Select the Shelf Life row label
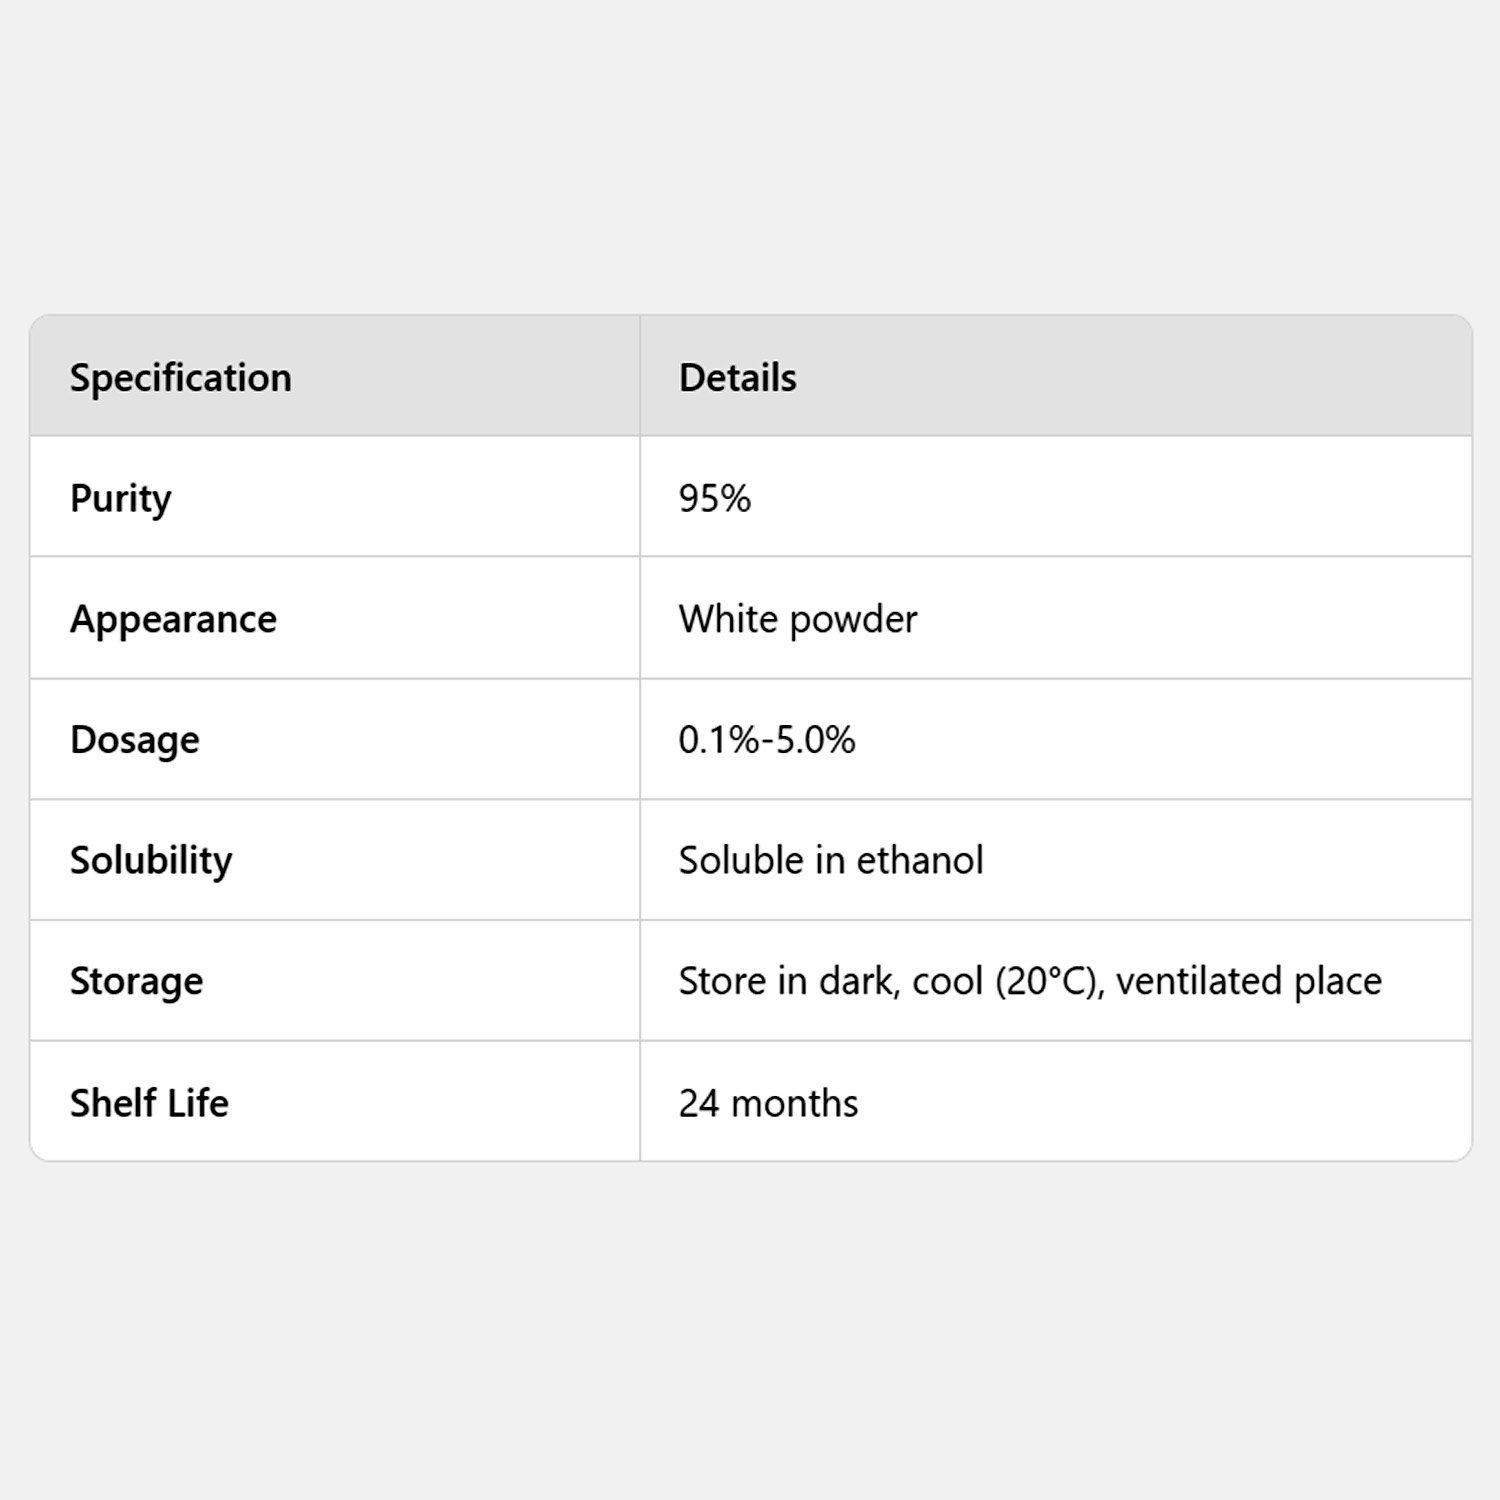 pyautogui.click(x=150, y=1103)
